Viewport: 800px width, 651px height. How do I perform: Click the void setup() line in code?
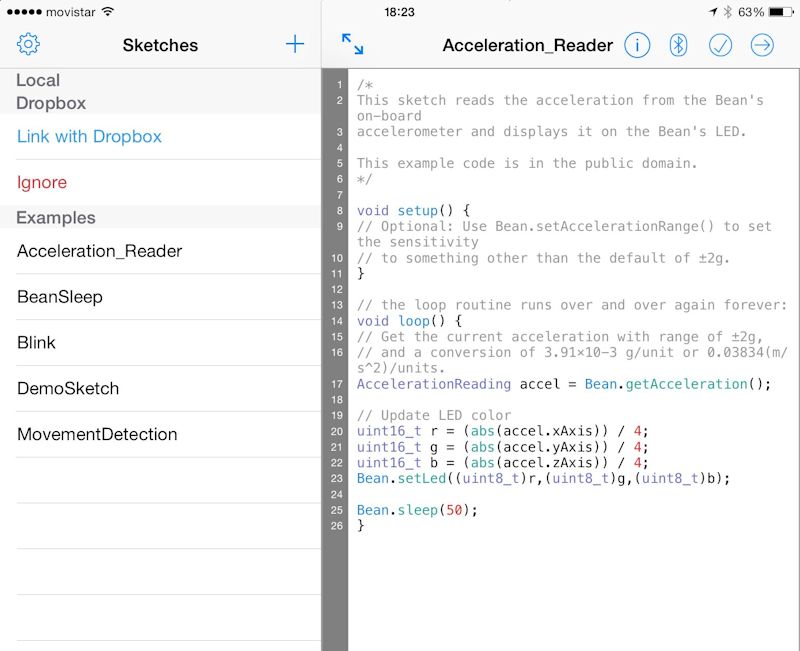pyautogui.click(x=413, y=210)
